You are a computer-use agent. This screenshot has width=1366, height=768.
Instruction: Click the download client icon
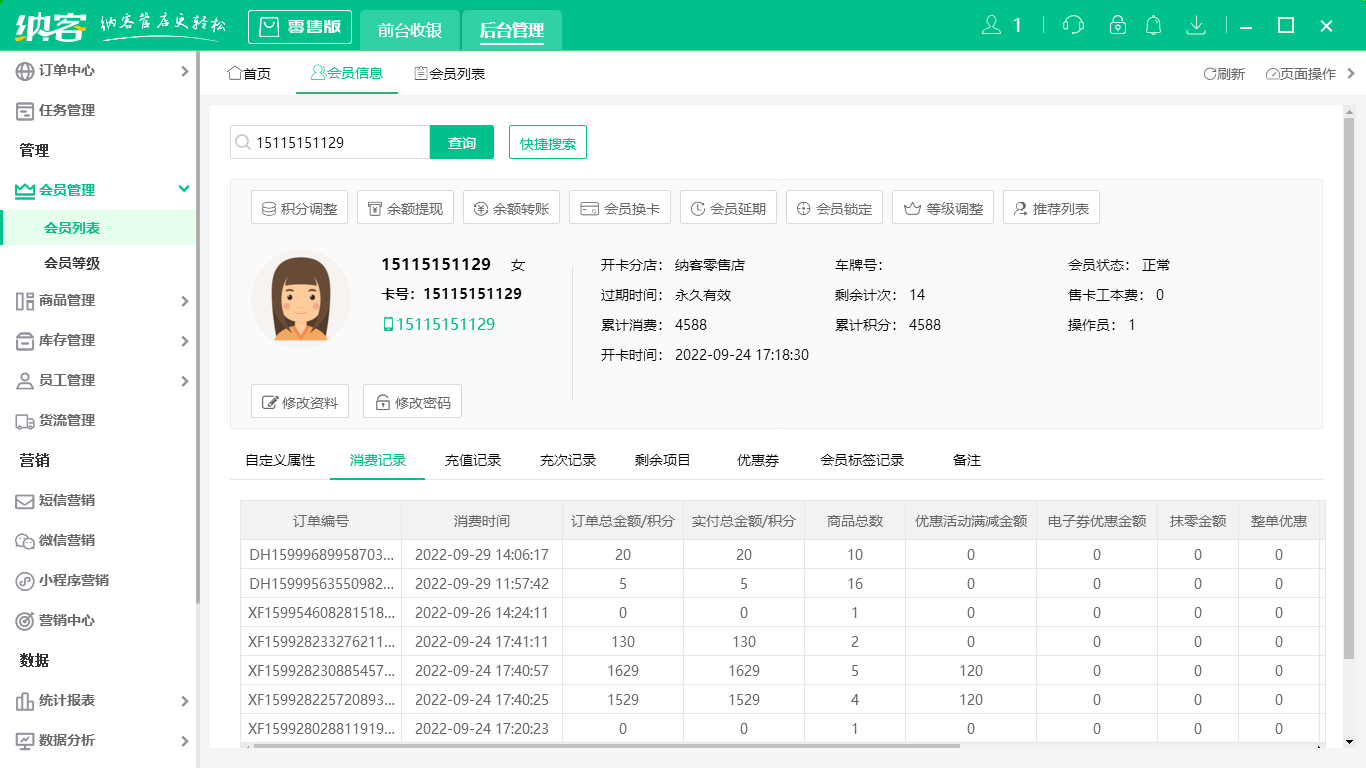pos(1196,25)
